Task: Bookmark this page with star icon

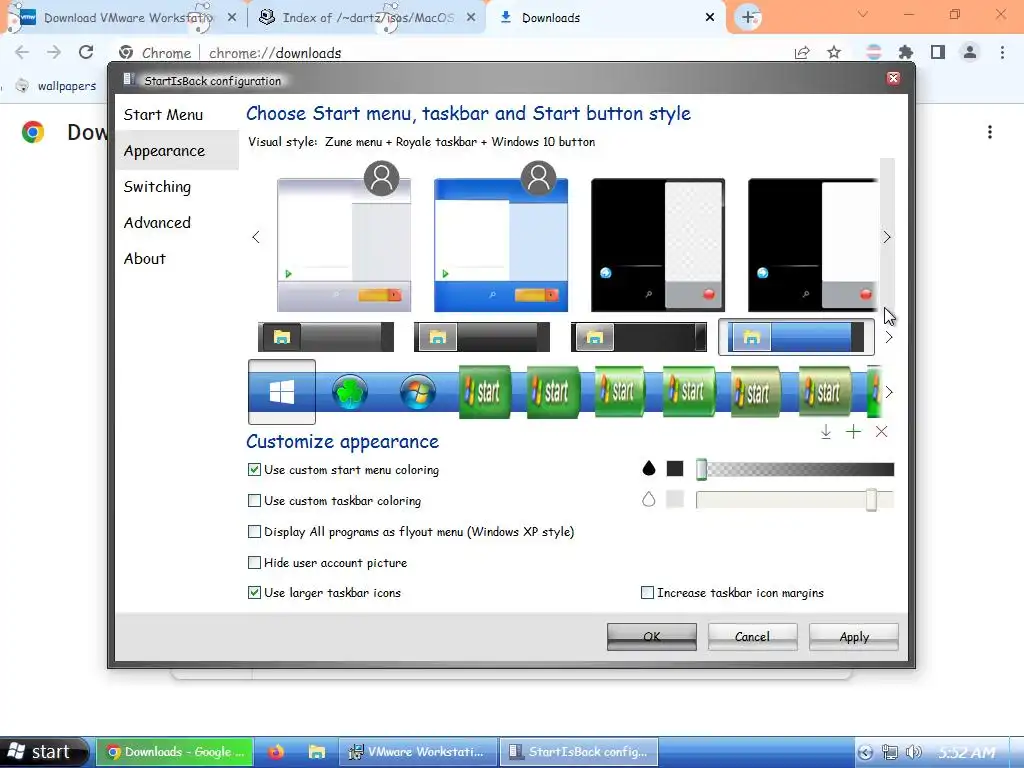Action: pyautogui.click(x=834, y=52)
